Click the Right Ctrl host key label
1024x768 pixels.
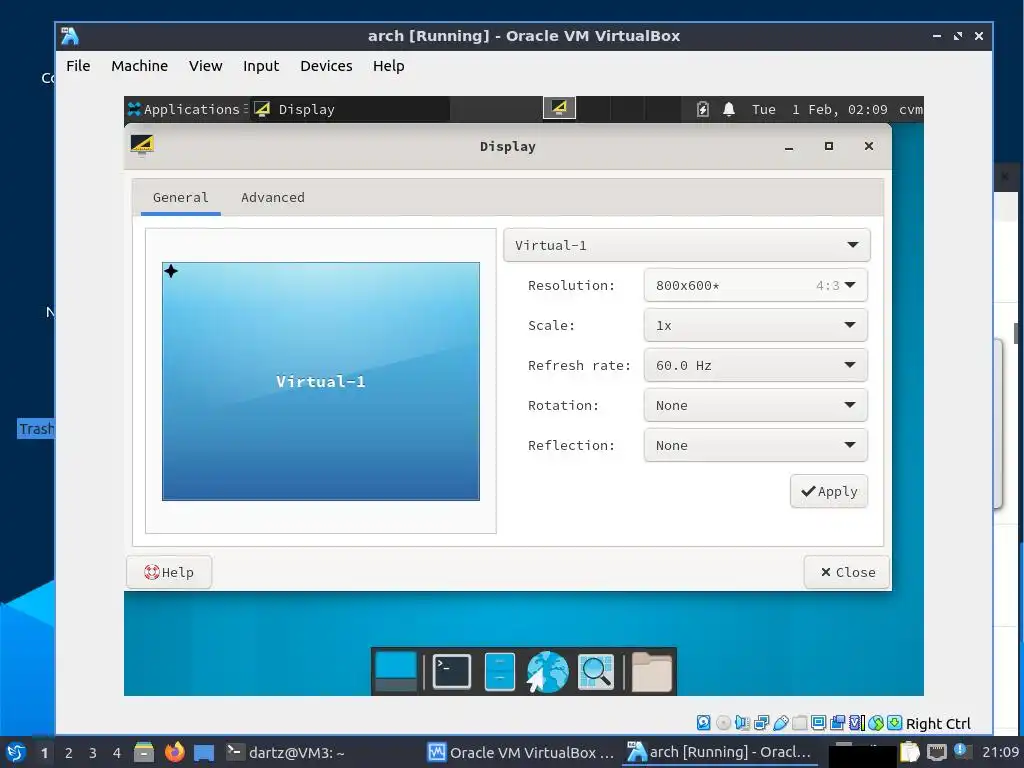tap(938, 724)
